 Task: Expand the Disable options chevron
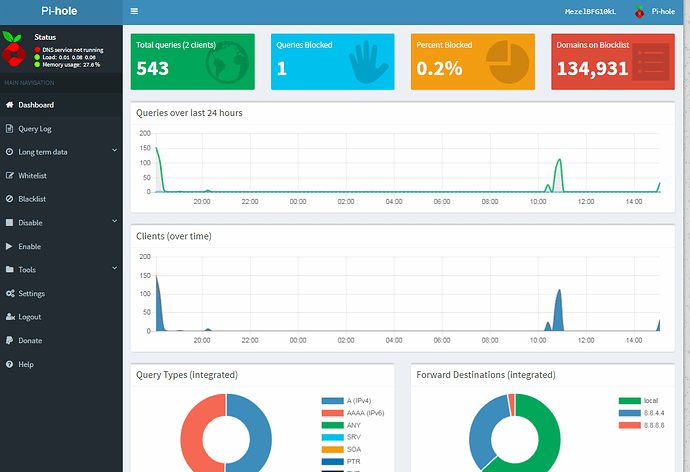tap(114, 221)
